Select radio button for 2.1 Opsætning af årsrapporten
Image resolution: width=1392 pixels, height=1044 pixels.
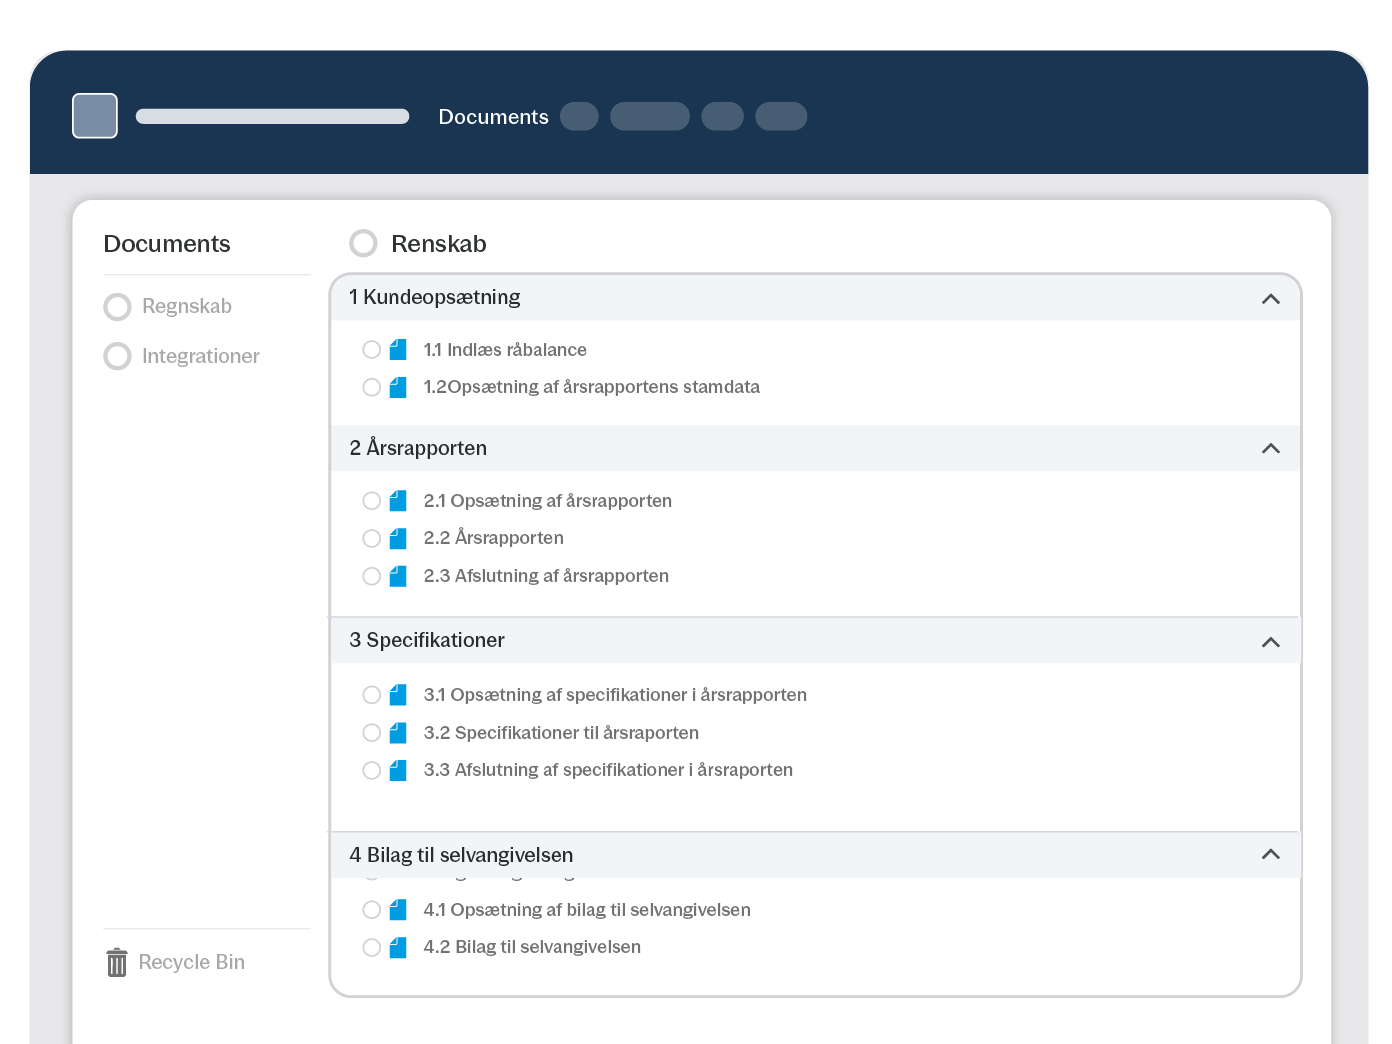coord(371,501)
